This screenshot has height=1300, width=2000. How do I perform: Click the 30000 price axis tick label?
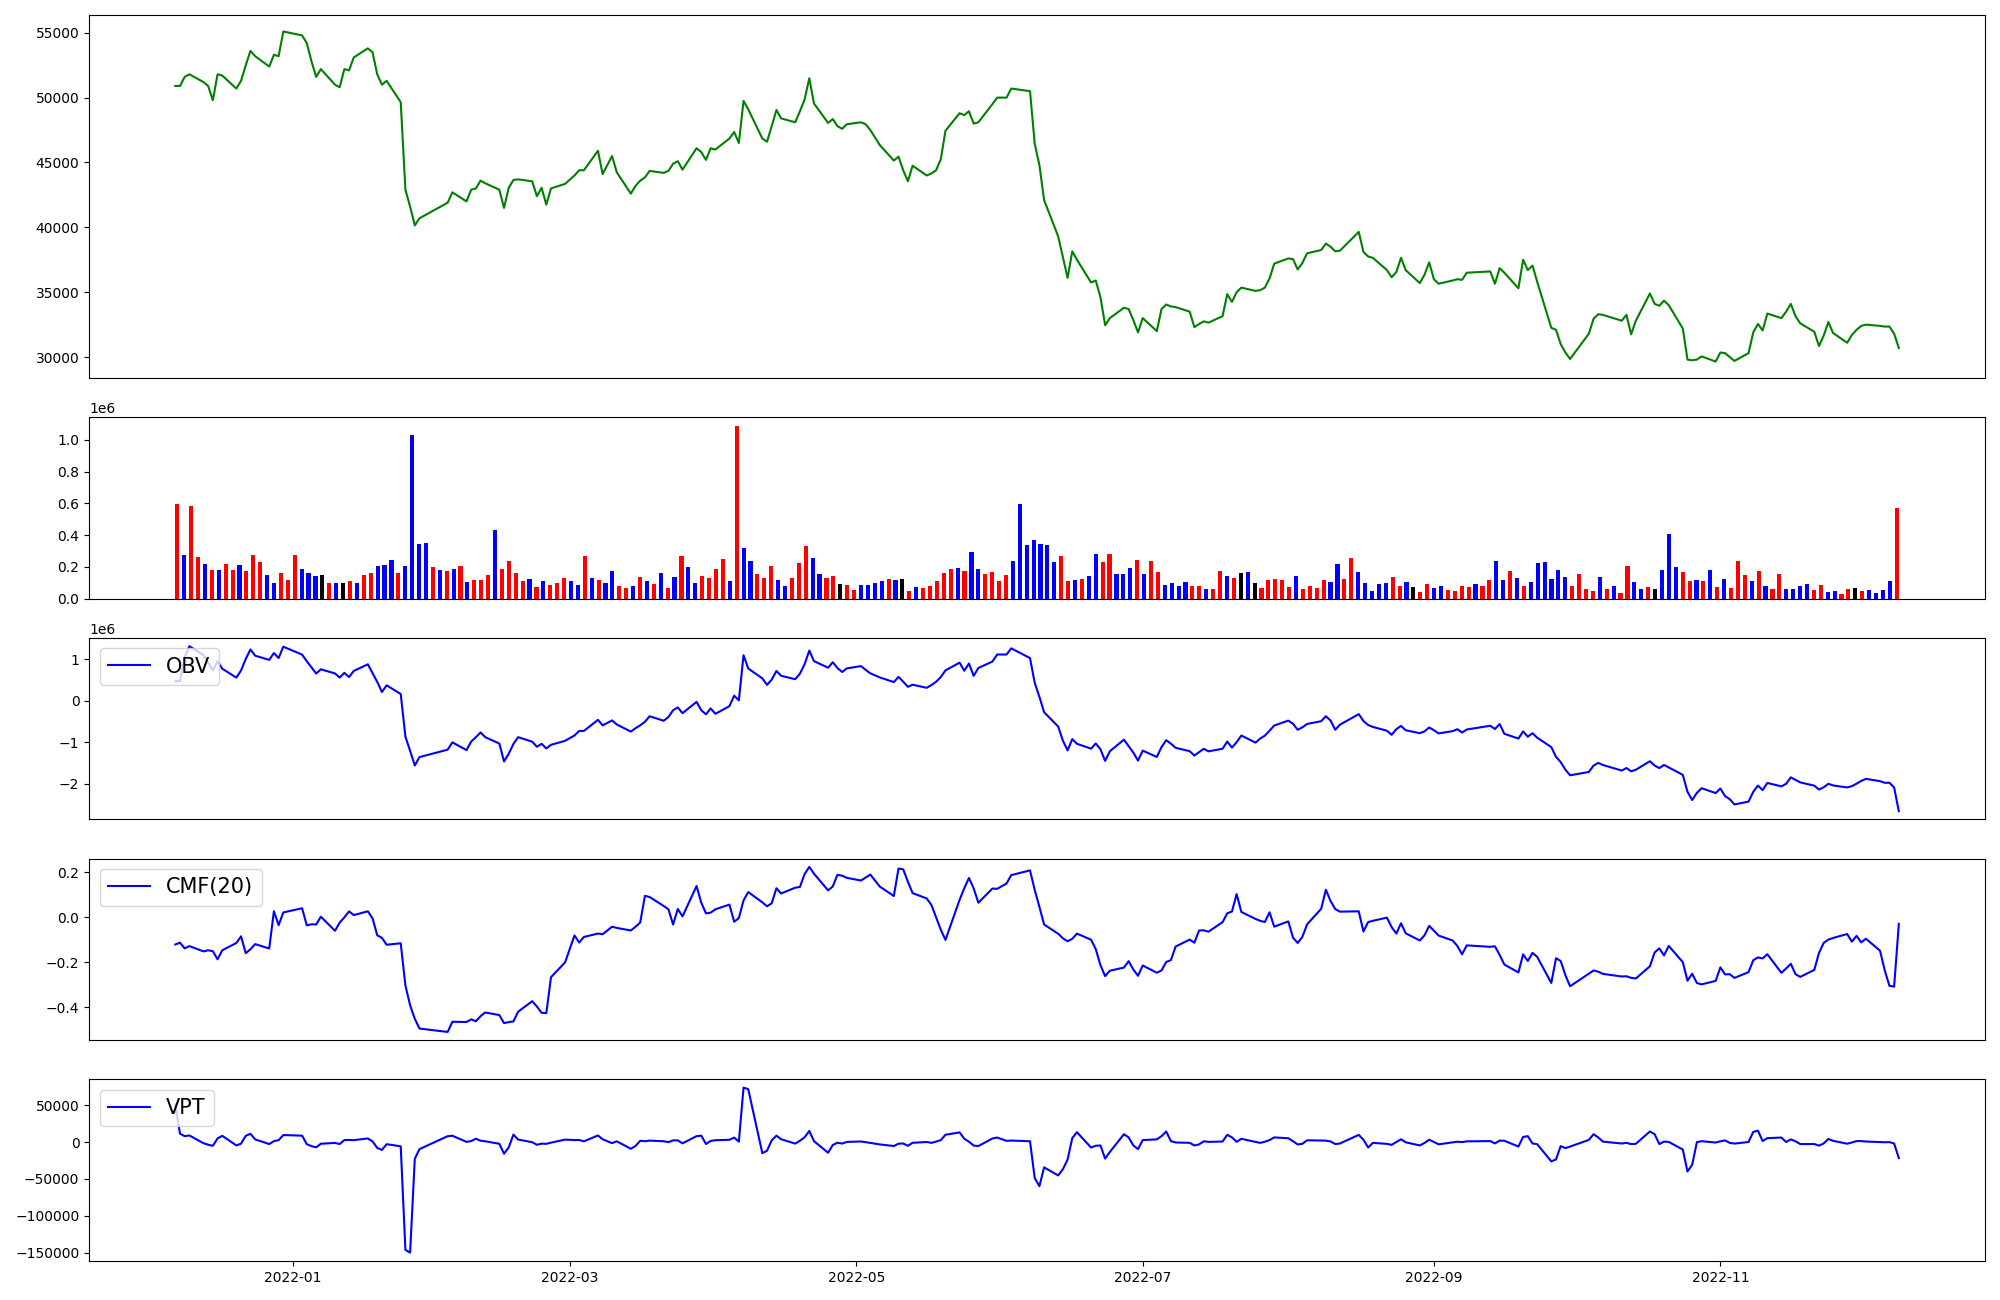pos(57,358)
